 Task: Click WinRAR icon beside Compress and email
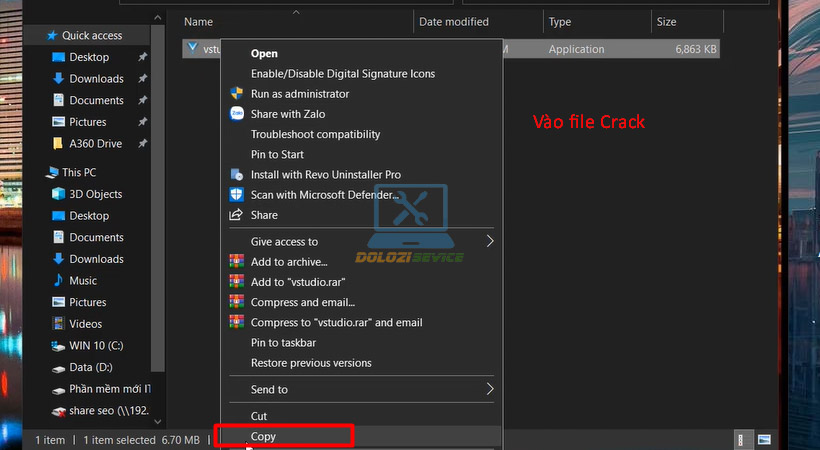point(236,302)
